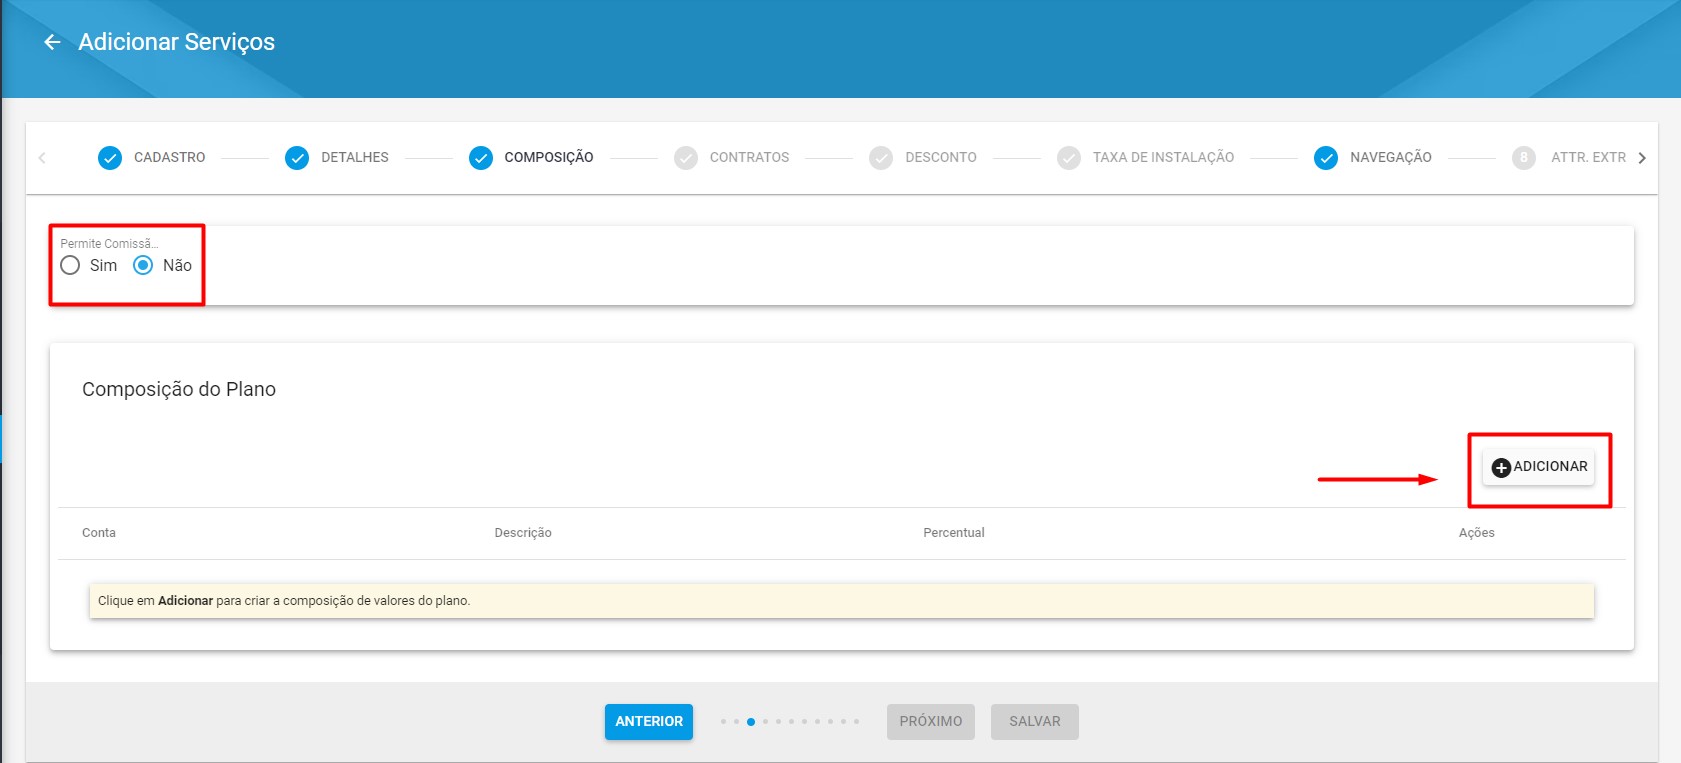This screenshot has width=1681, height=763.
Task: Open the COMPOSIÇÃO step tab
Action: point(531,158)
